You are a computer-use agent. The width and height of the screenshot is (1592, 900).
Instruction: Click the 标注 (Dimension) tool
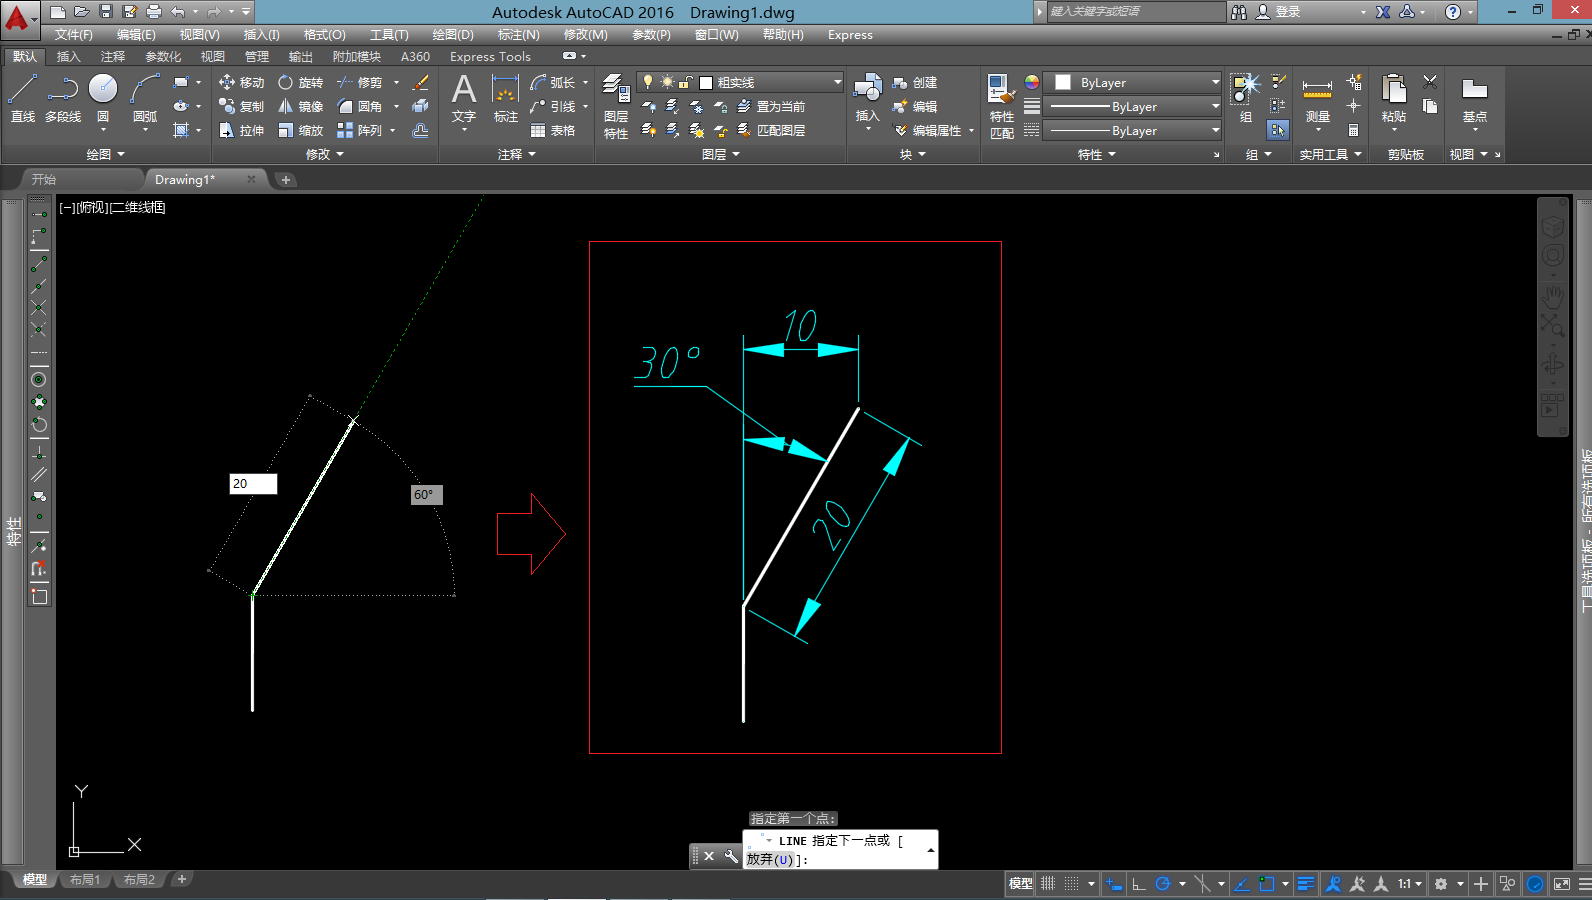click(x=506, y=98)
